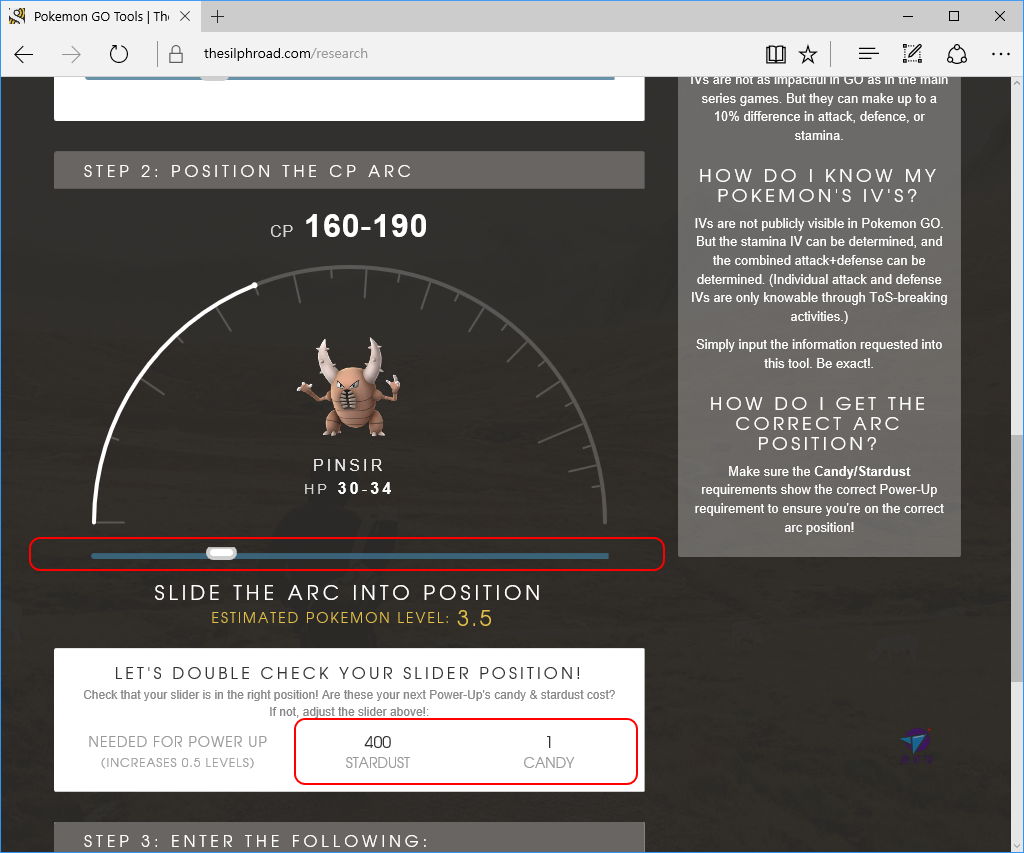The image size is (1024, 853).
Task: Maximize the browser window
Action: pyautogui.click(x=953, y=16)
